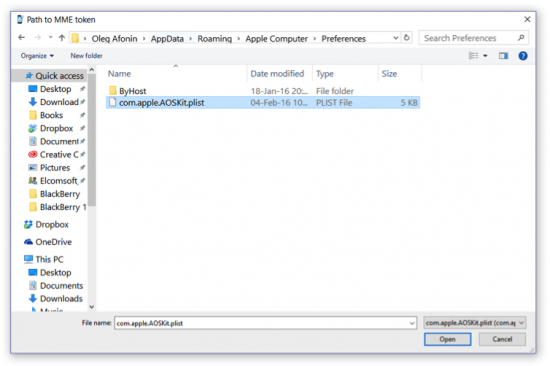Open pinned Desktop under Quick access
550x366 pixels.
pos(56,89)
